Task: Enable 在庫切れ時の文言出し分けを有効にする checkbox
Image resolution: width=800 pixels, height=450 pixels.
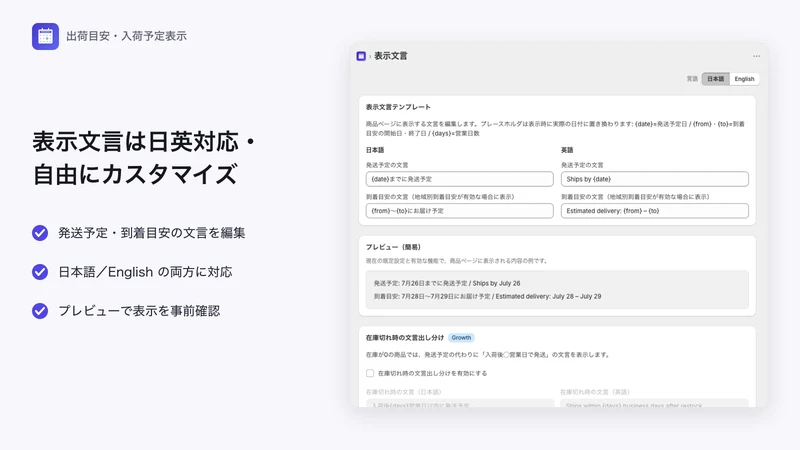Action: [x=370, y=373]
